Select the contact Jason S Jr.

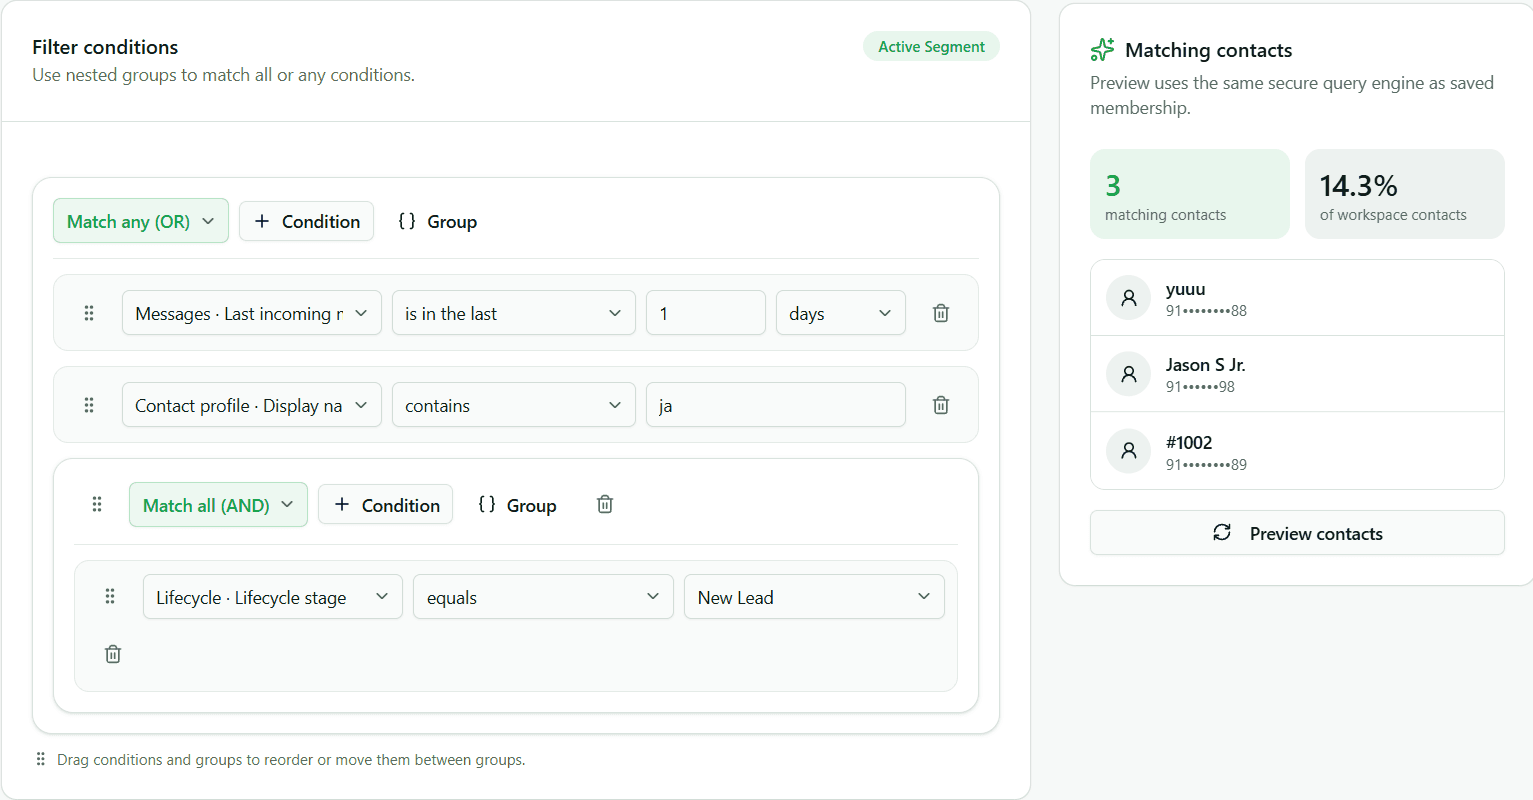click(x=1297, y=374)
